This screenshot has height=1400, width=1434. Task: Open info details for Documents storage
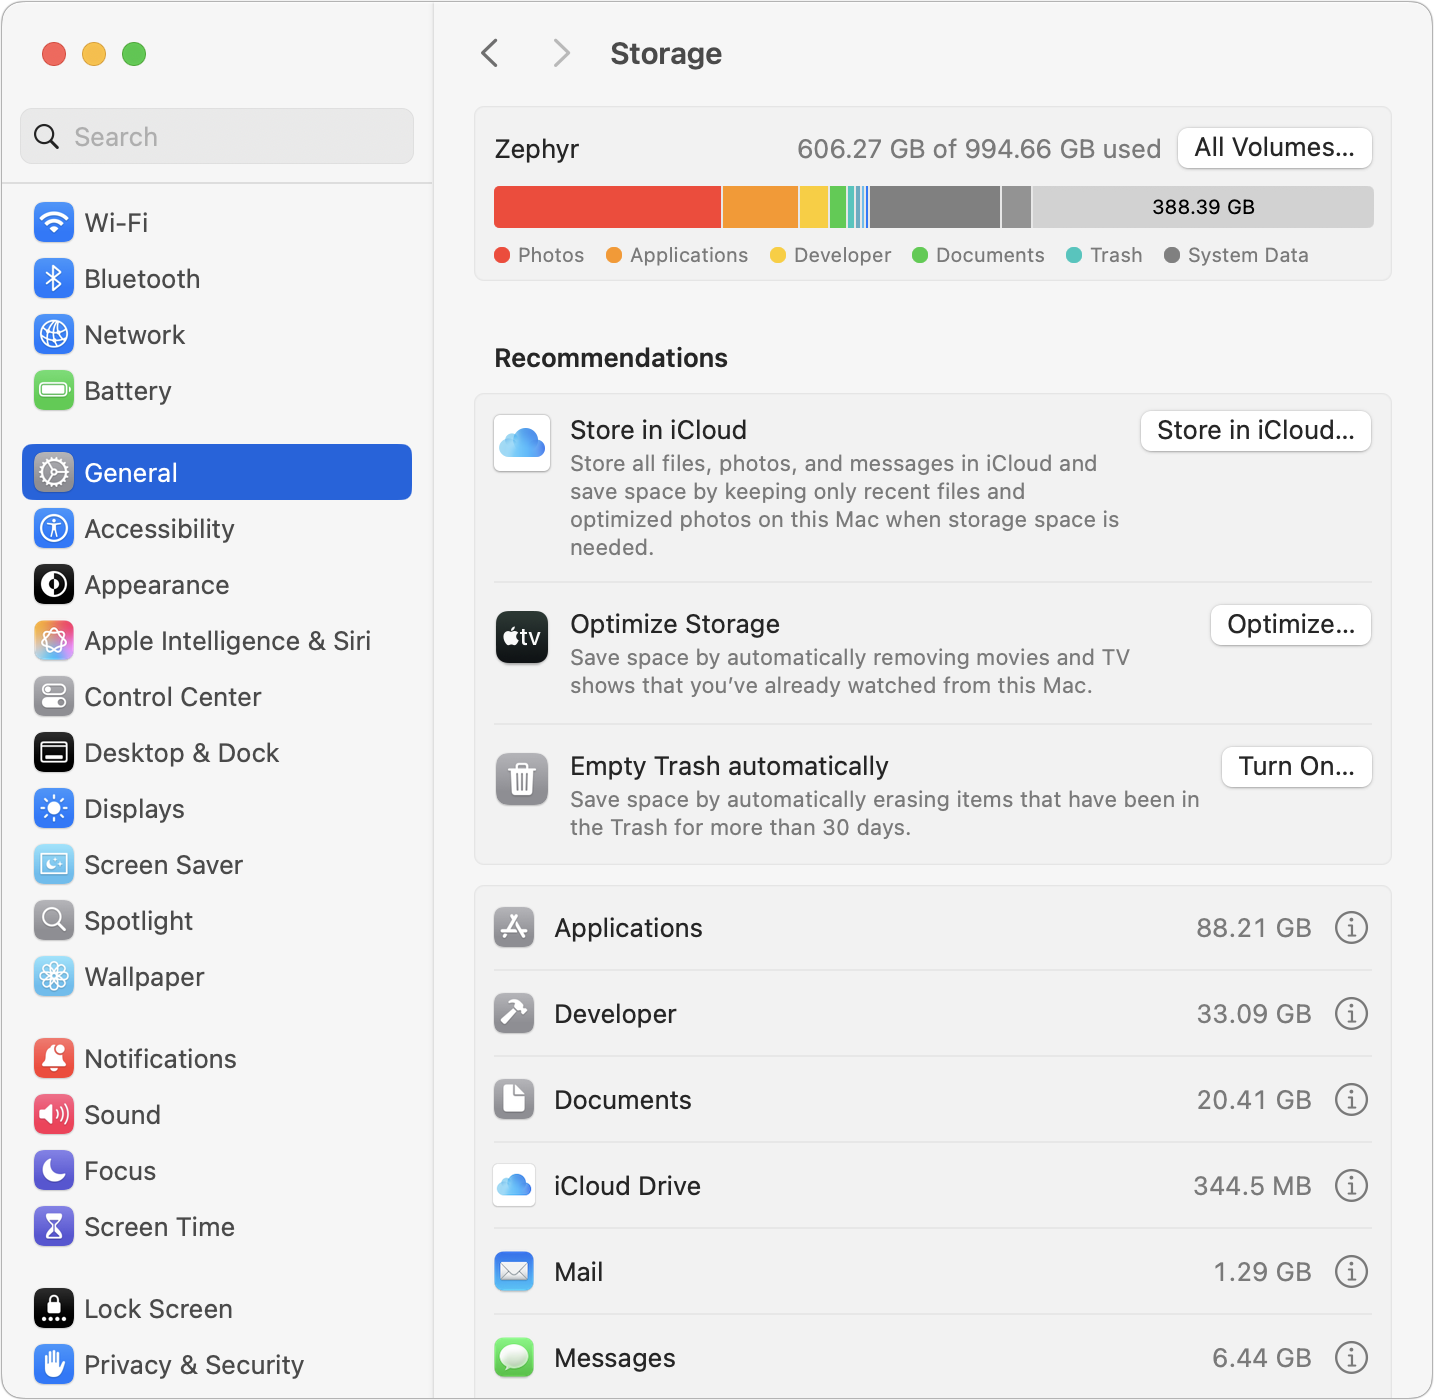tap(1351, 1100)
